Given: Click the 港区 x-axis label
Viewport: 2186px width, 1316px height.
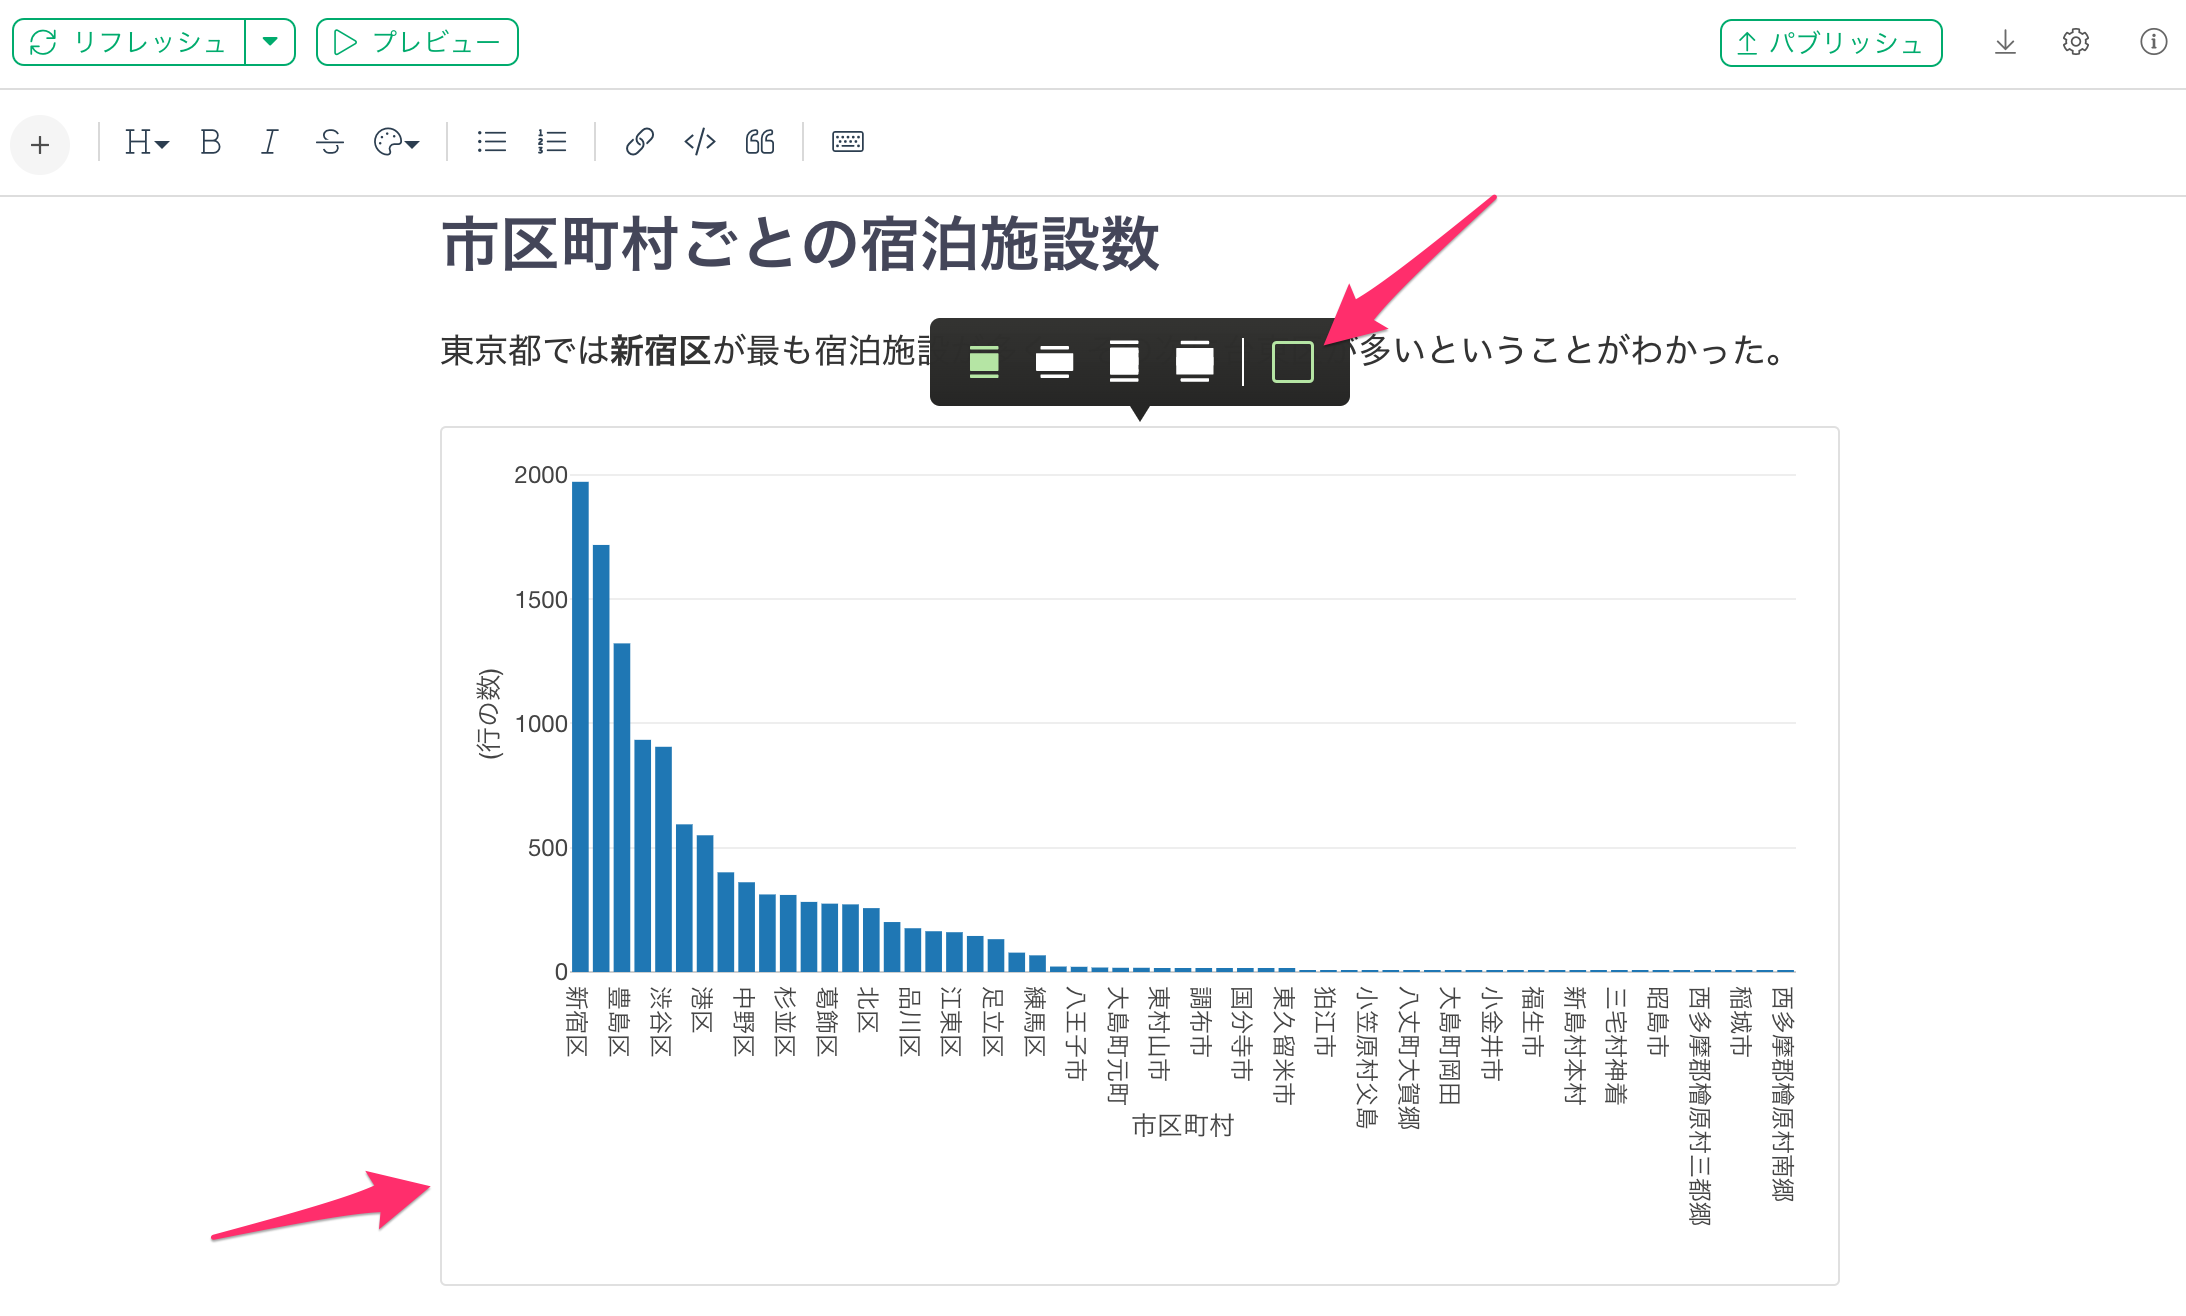Looking at the screenshot, I should pyautogui.click(x=702, y=1010).
